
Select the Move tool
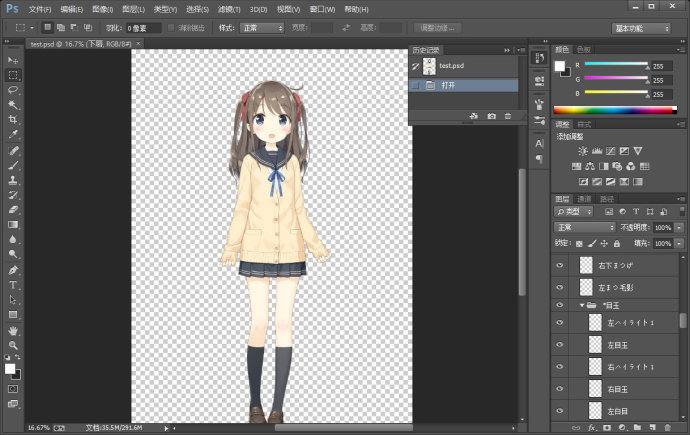click(x=14, y=60)
